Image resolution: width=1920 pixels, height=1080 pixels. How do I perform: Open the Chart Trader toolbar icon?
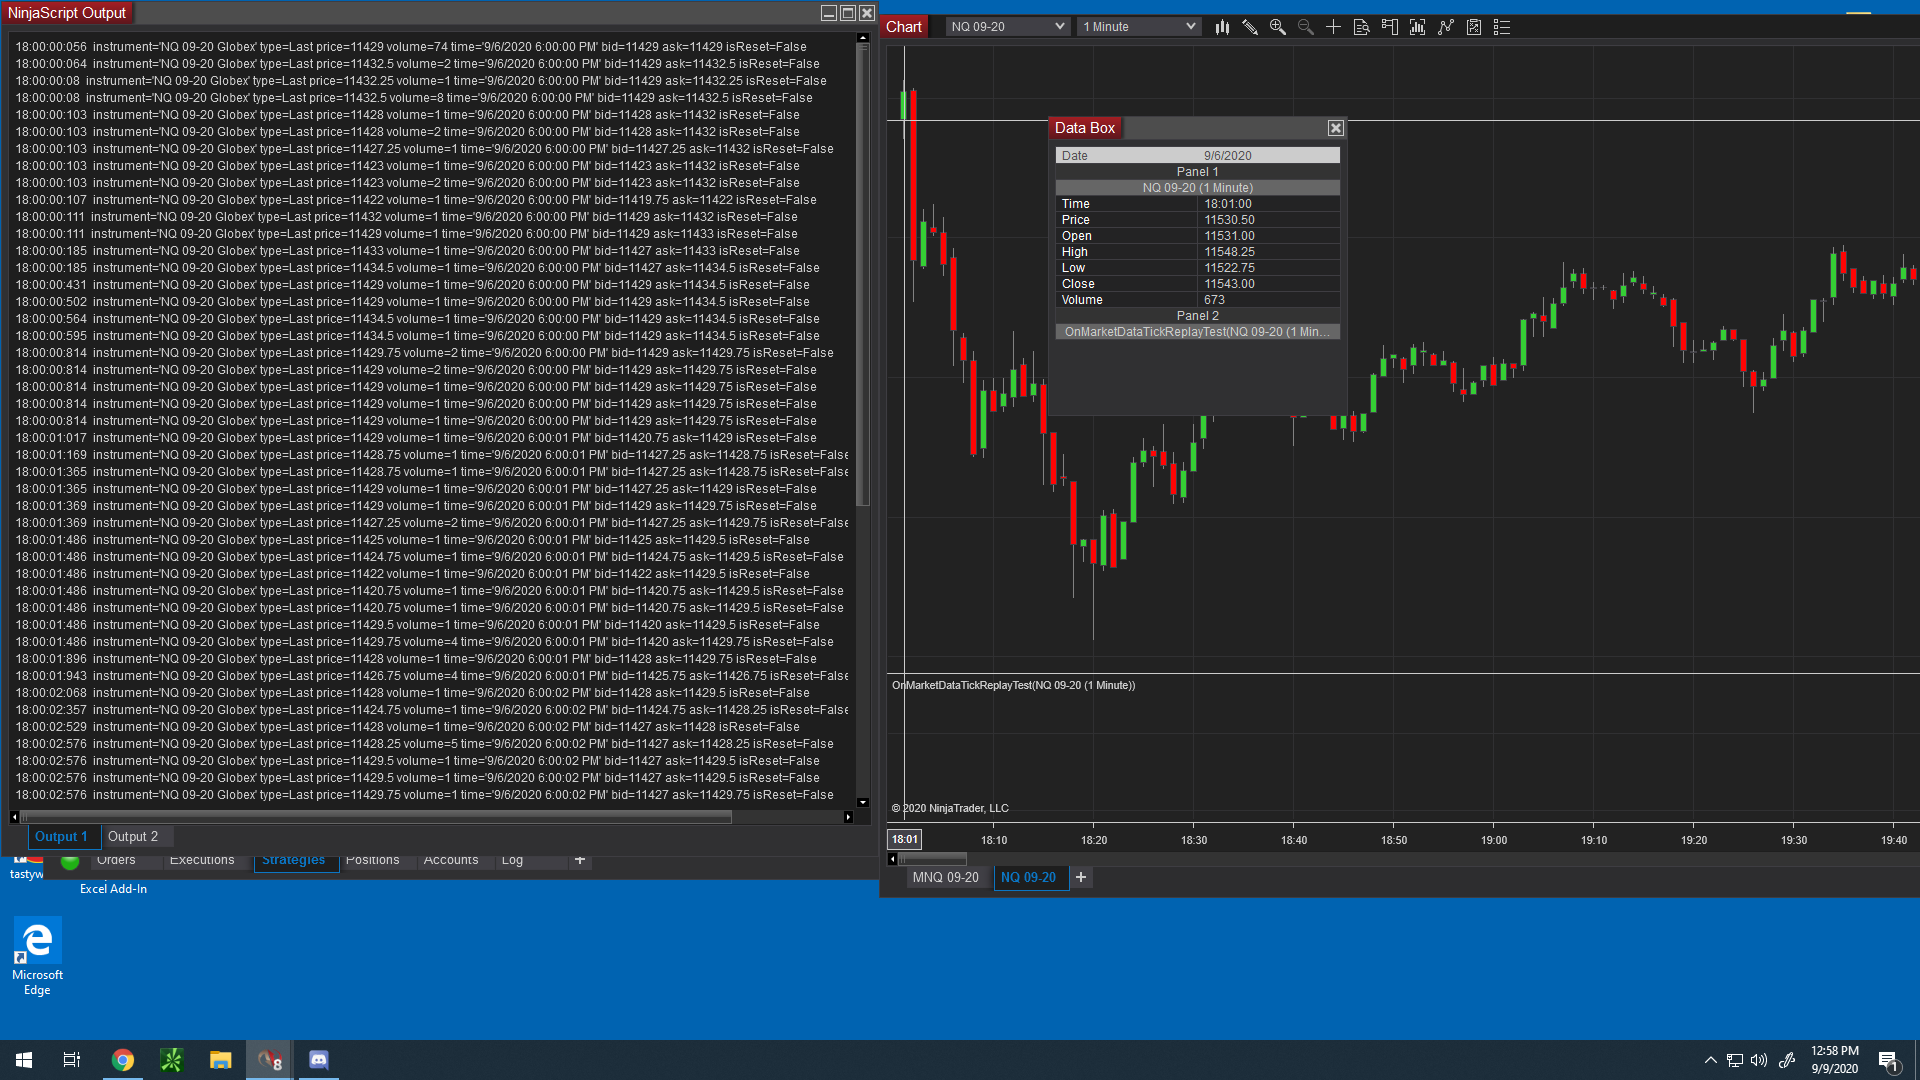pos(1389,27)
